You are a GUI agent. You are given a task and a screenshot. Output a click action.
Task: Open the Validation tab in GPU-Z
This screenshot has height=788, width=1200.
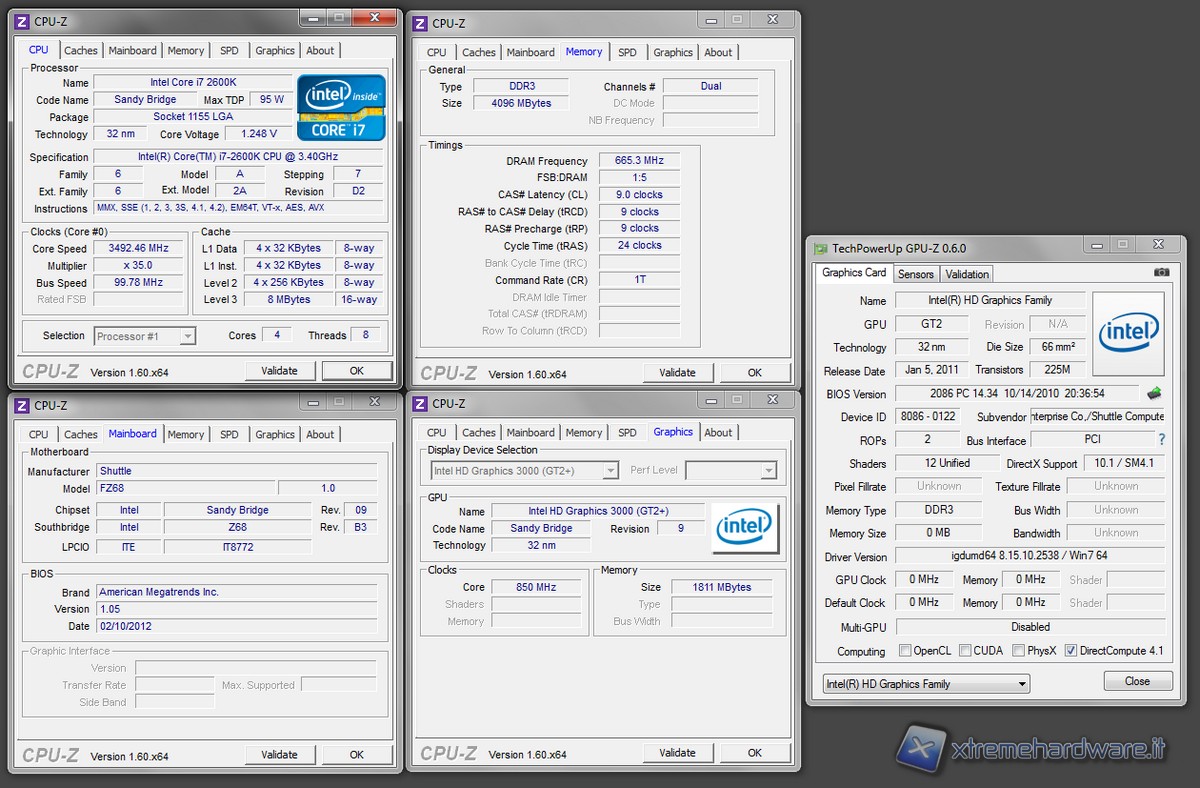click(967, 274)
